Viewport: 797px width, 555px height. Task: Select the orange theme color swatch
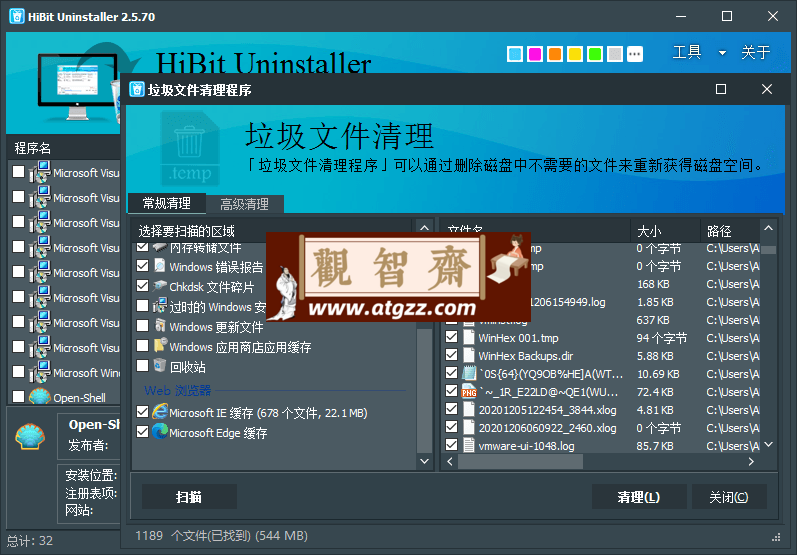click(x=555, y=54)
